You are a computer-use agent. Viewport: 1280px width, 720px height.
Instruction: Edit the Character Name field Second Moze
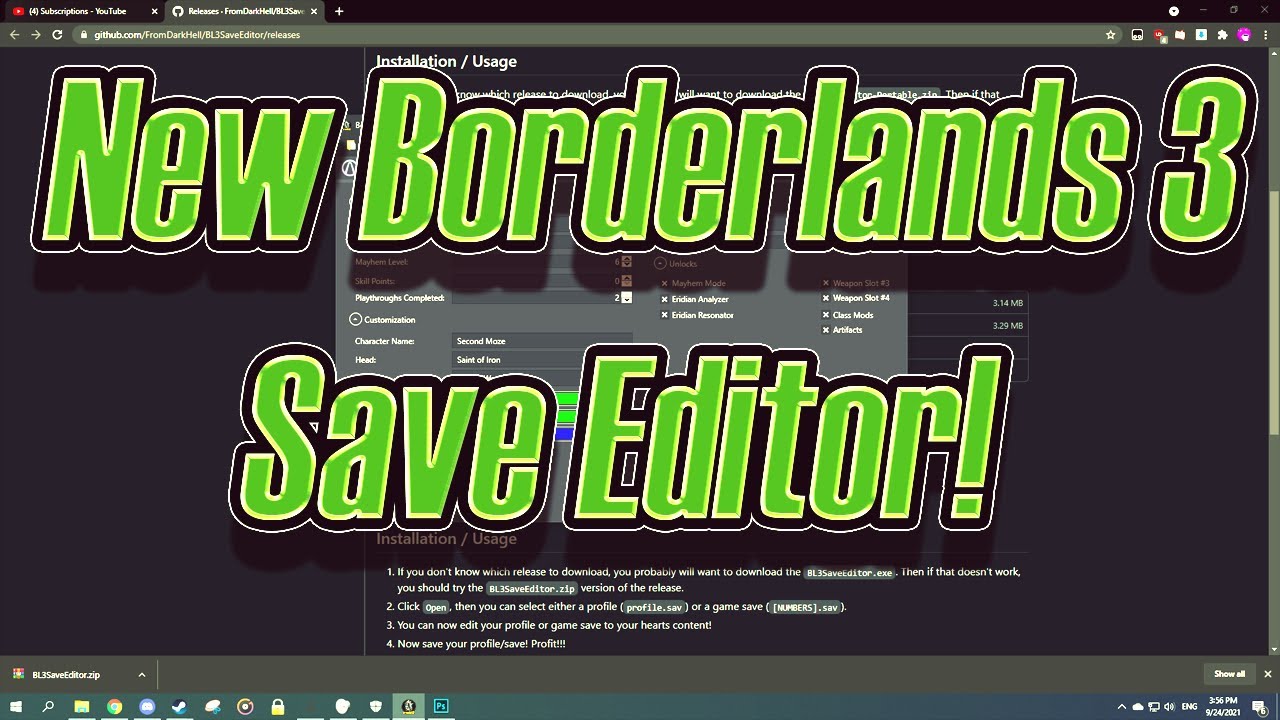coord(543,341)
